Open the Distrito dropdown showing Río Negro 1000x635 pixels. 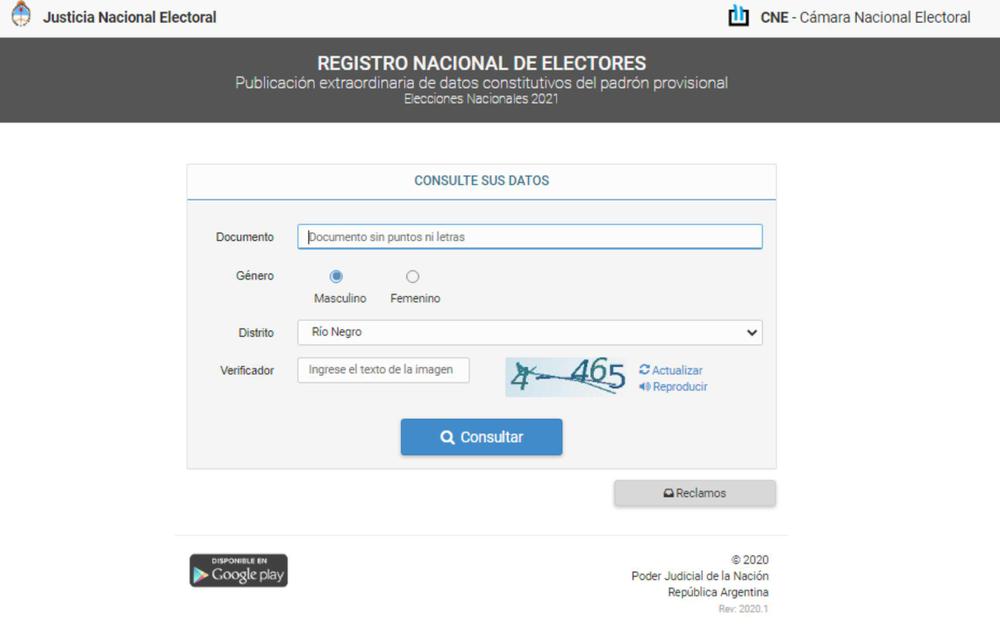[x=530, y=332]
